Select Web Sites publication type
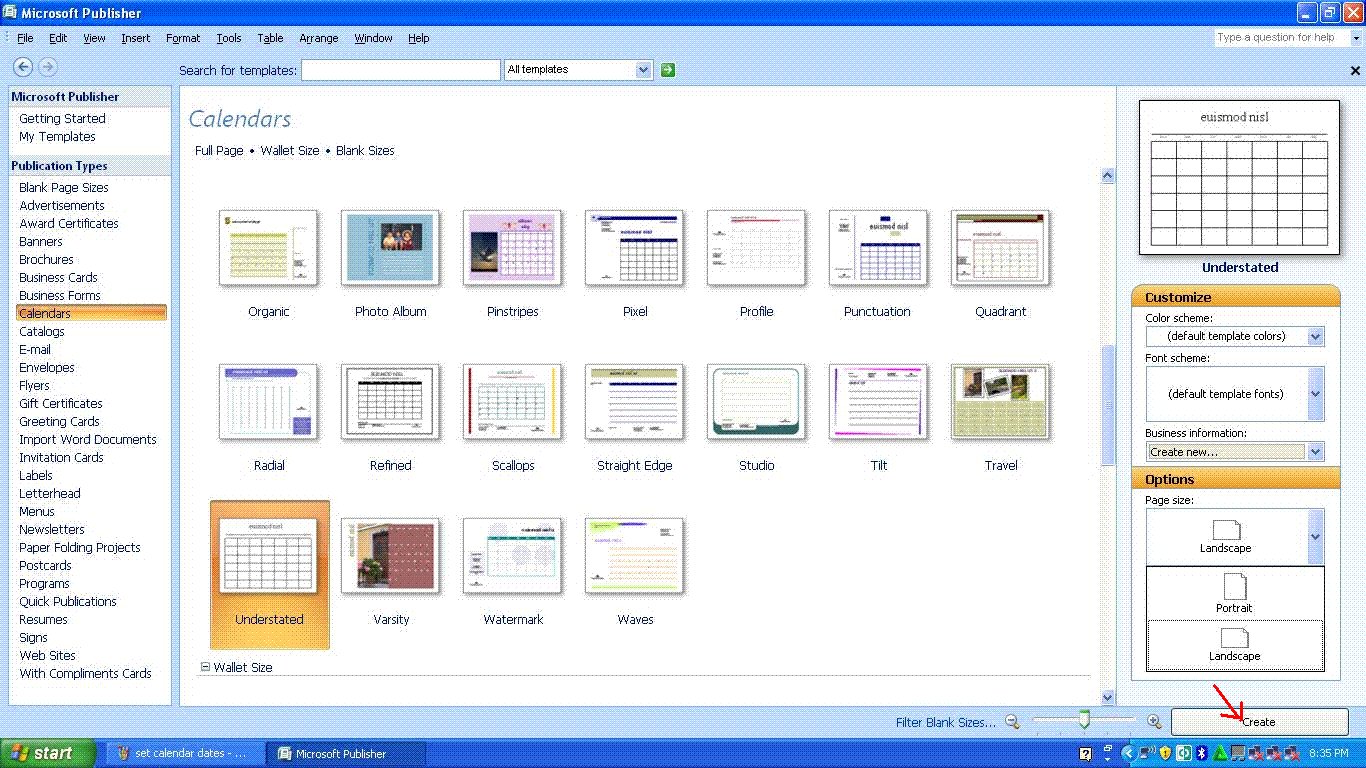Screen dimensions: 1366x768 pyautogui.click(x=47, y=655)
